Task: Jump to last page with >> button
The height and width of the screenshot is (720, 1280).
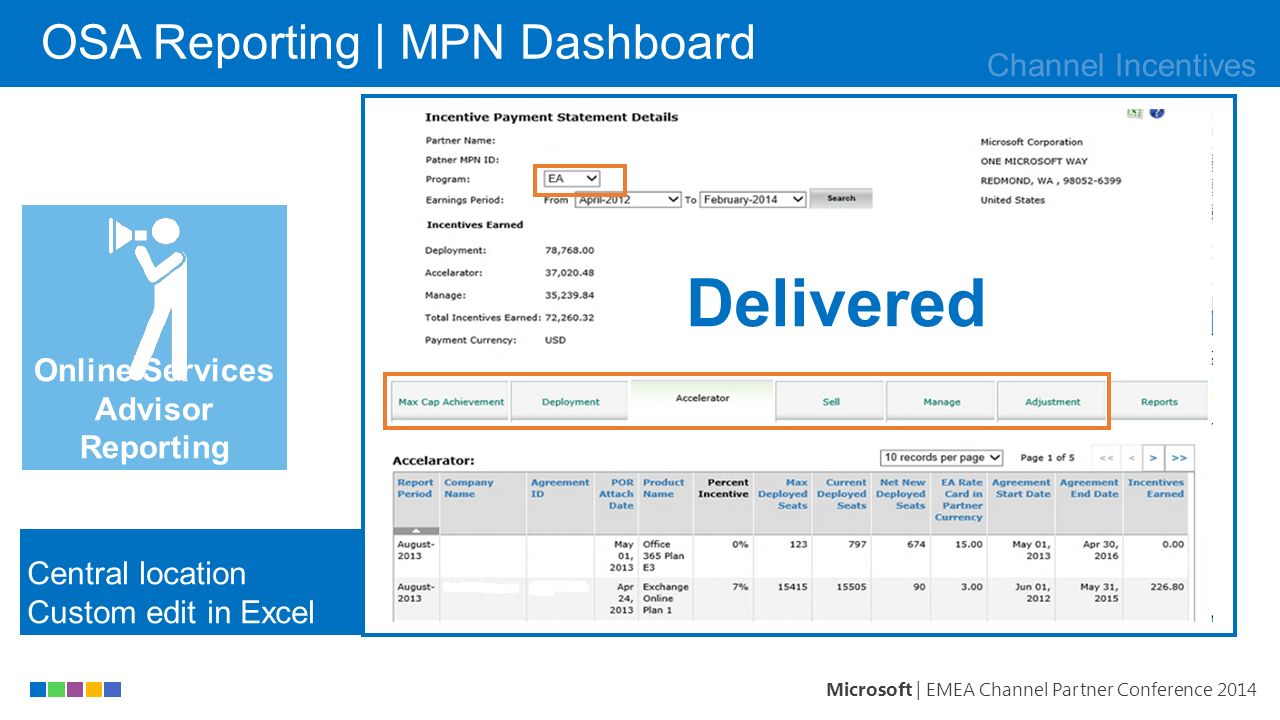Action: pos(1179,457)
